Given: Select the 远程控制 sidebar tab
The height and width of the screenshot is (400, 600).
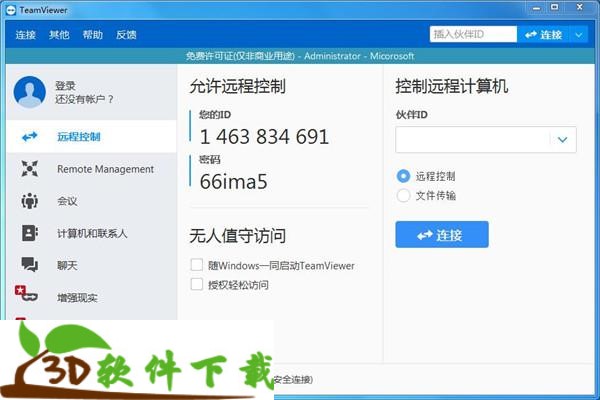Looking at the screenshot, I should coord(91,137).
